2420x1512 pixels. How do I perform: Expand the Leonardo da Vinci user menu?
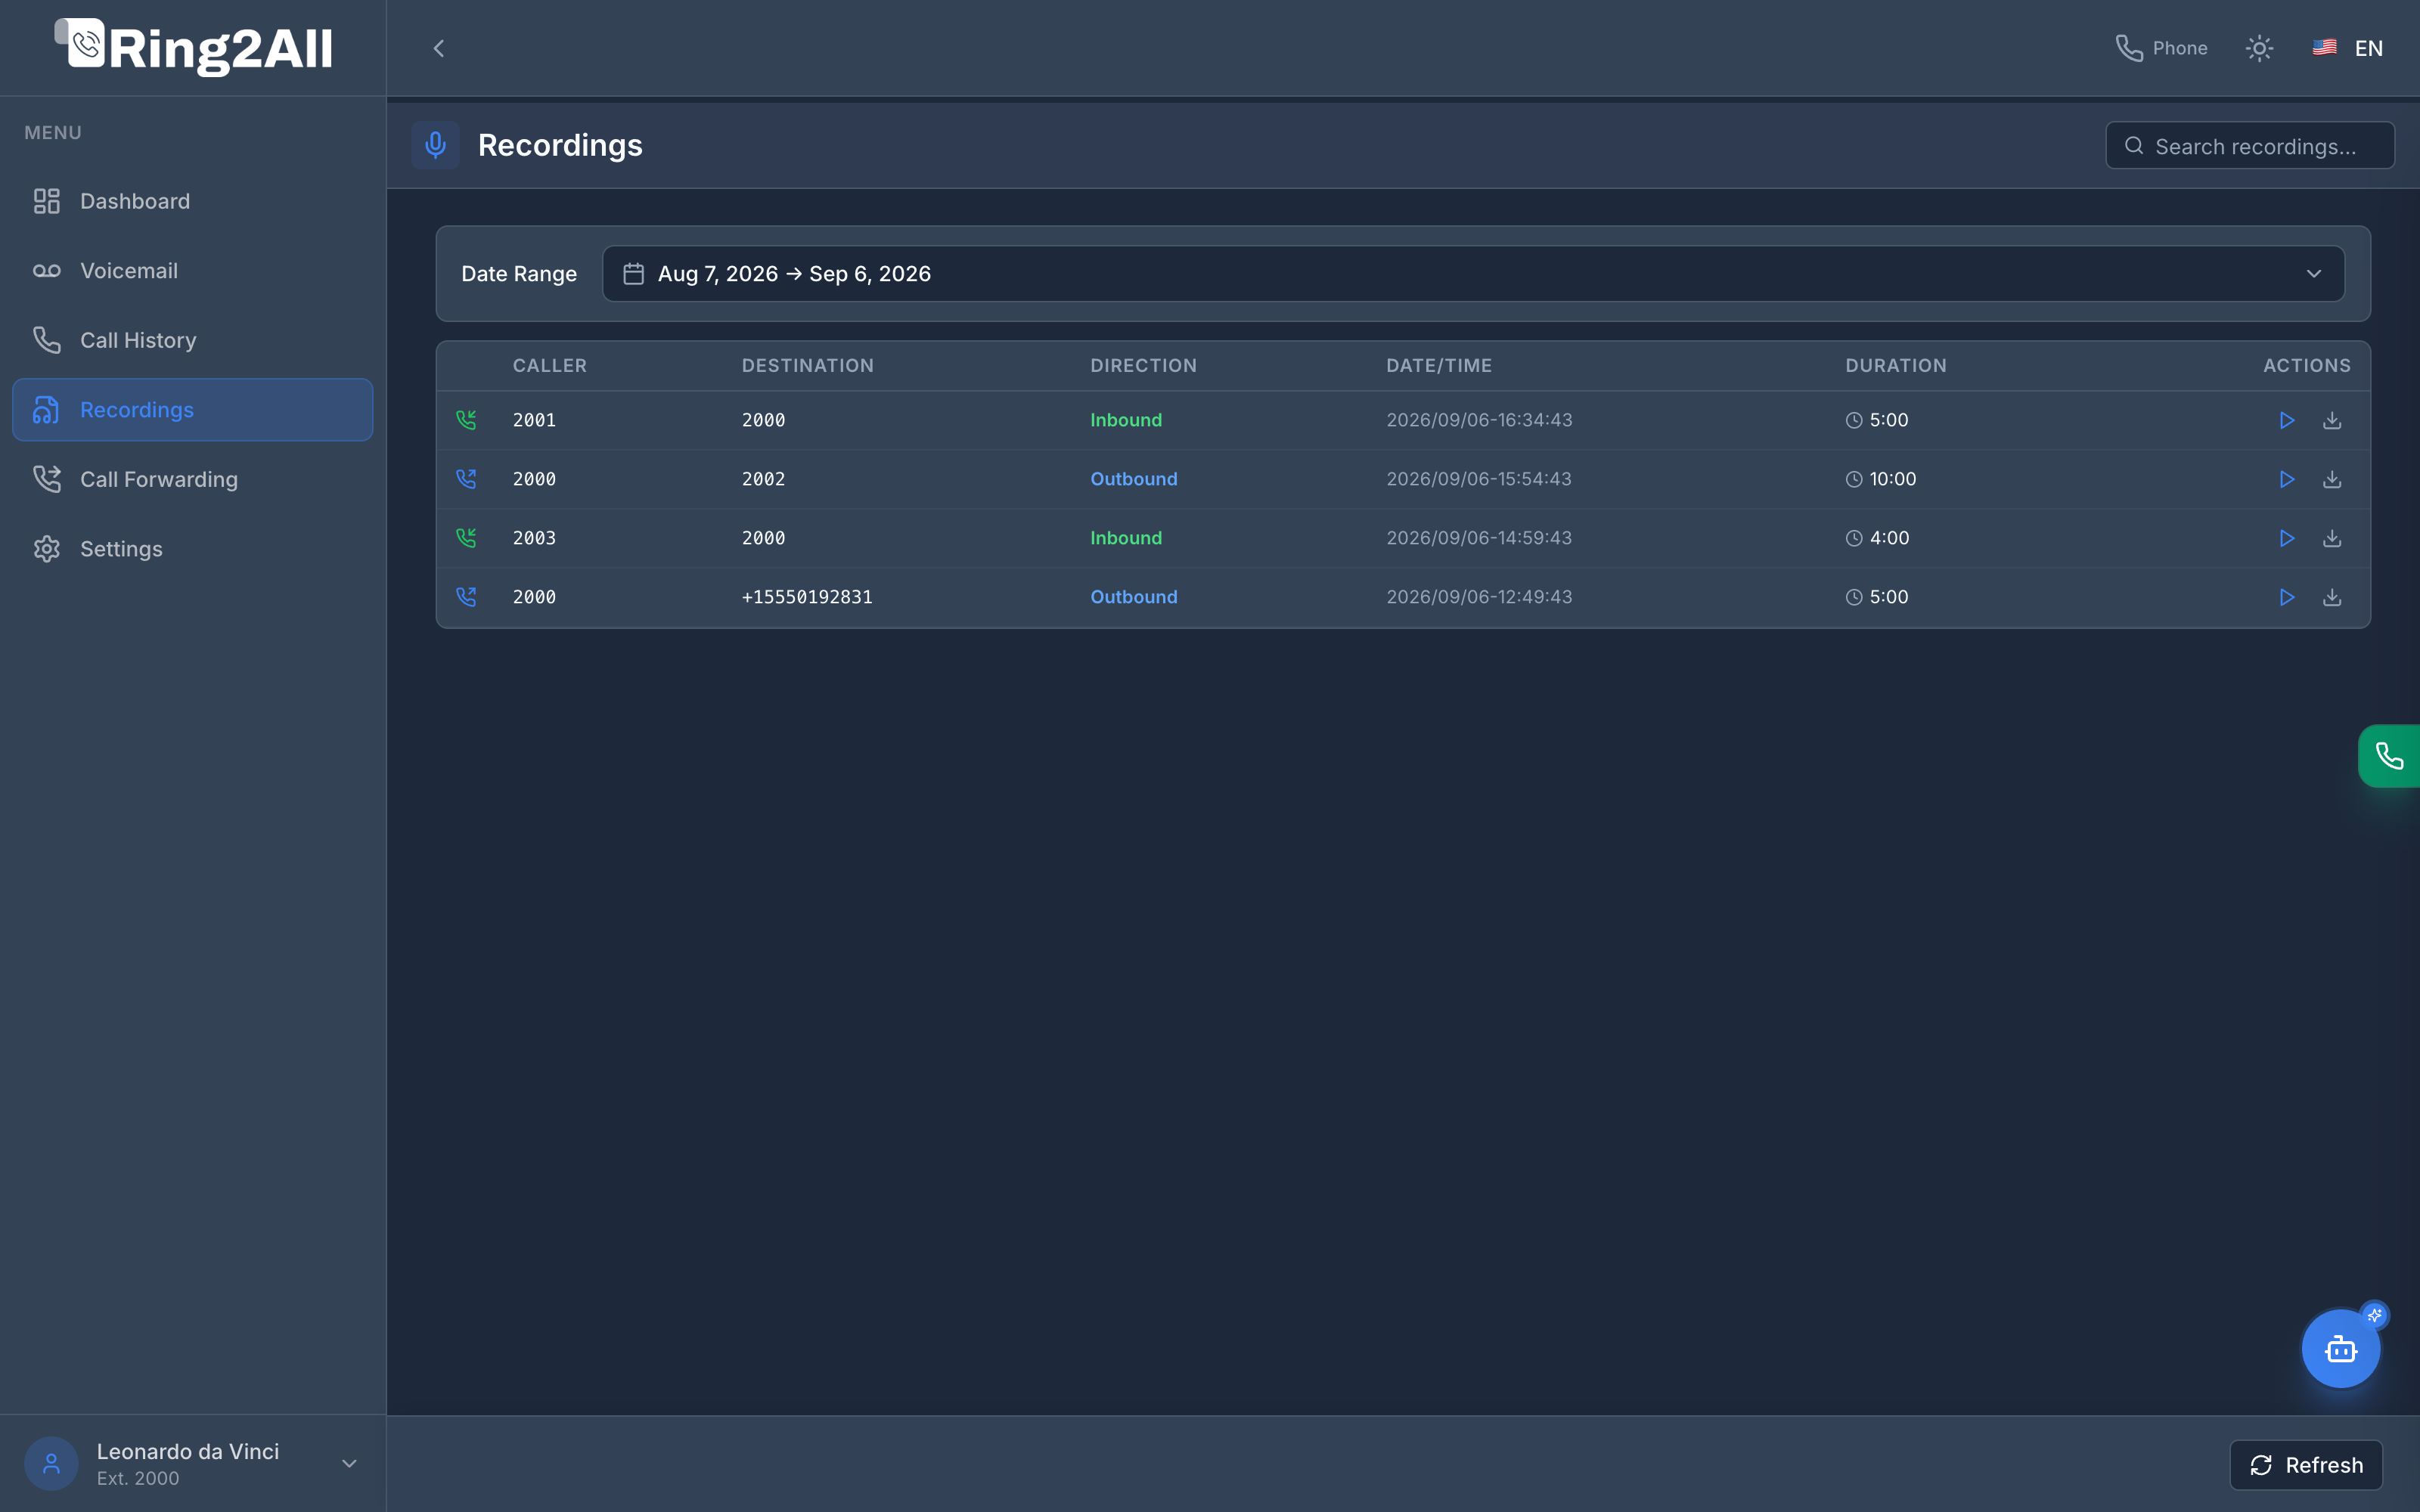192,1464
